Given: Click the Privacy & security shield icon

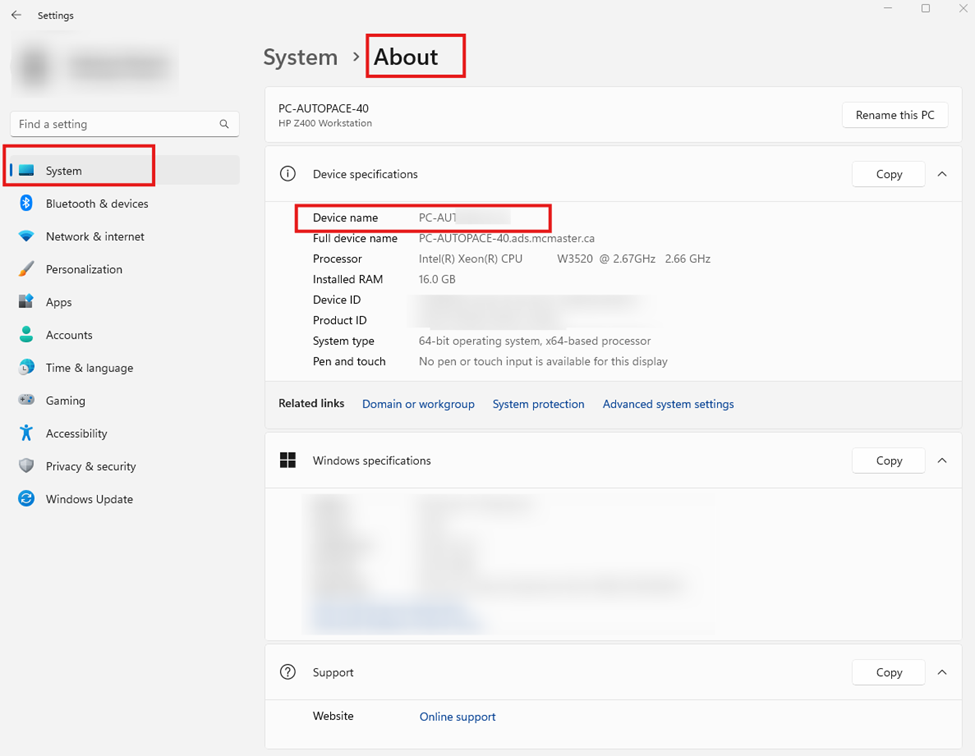Looking at the screenshot, I should (x=27, y=467).
